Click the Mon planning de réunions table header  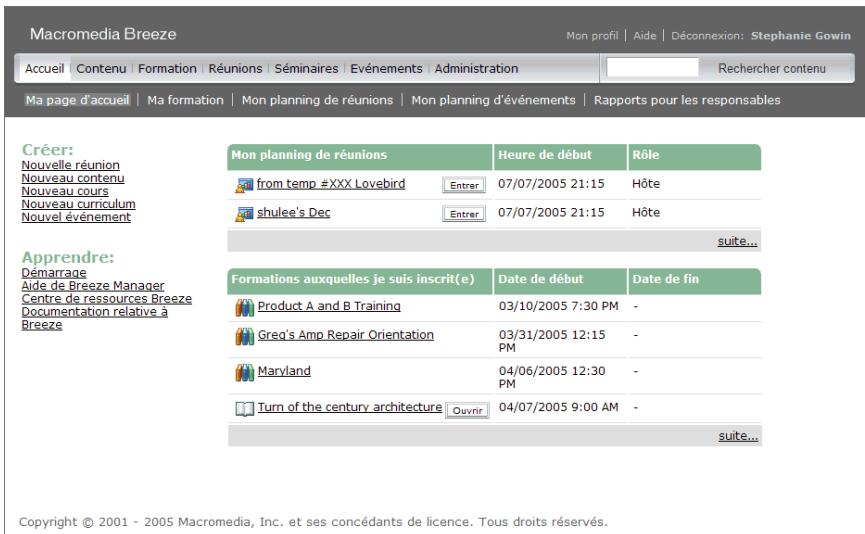click(x=360, y=157)
